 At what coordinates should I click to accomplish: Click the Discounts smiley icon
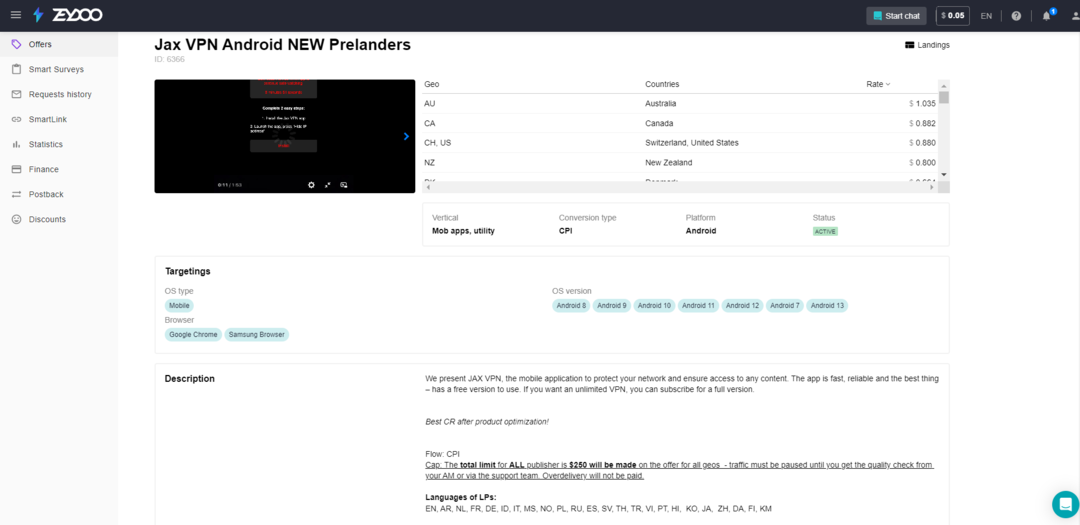coord(17,219)
